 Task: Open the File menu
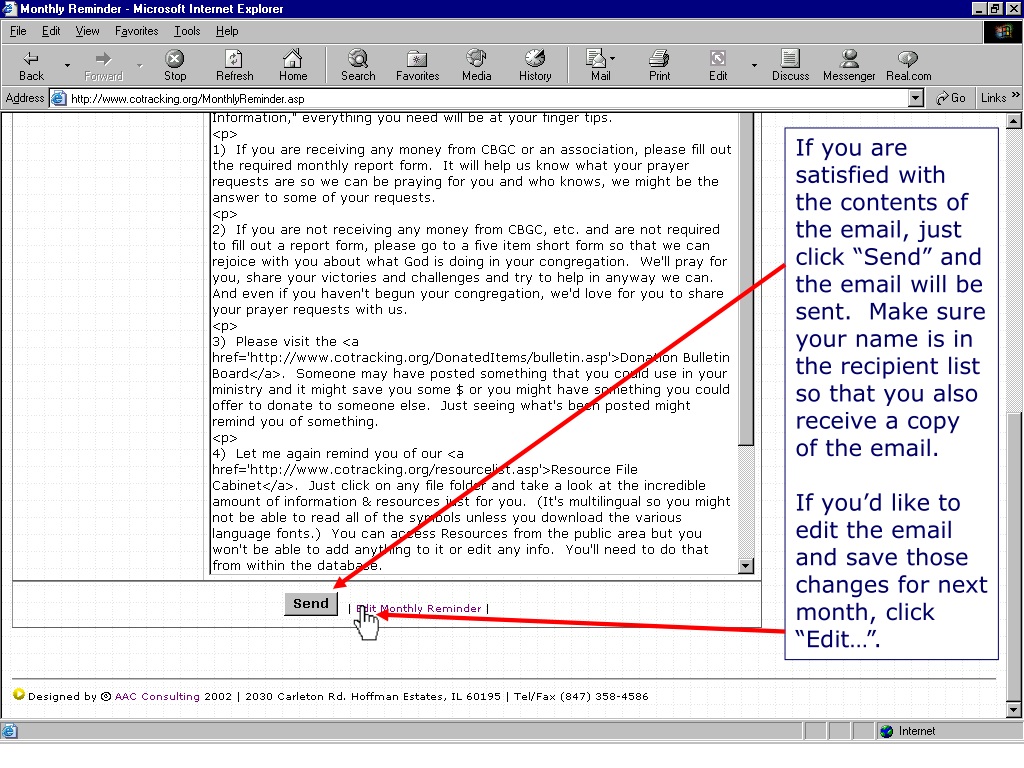click(18, 31)
